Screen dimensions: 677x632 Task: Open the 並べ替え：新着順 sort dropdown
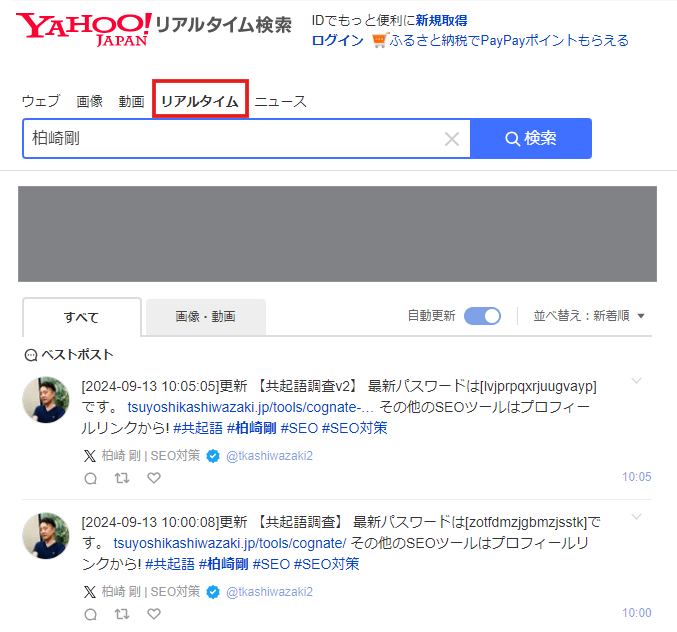[x=588, y=316]
